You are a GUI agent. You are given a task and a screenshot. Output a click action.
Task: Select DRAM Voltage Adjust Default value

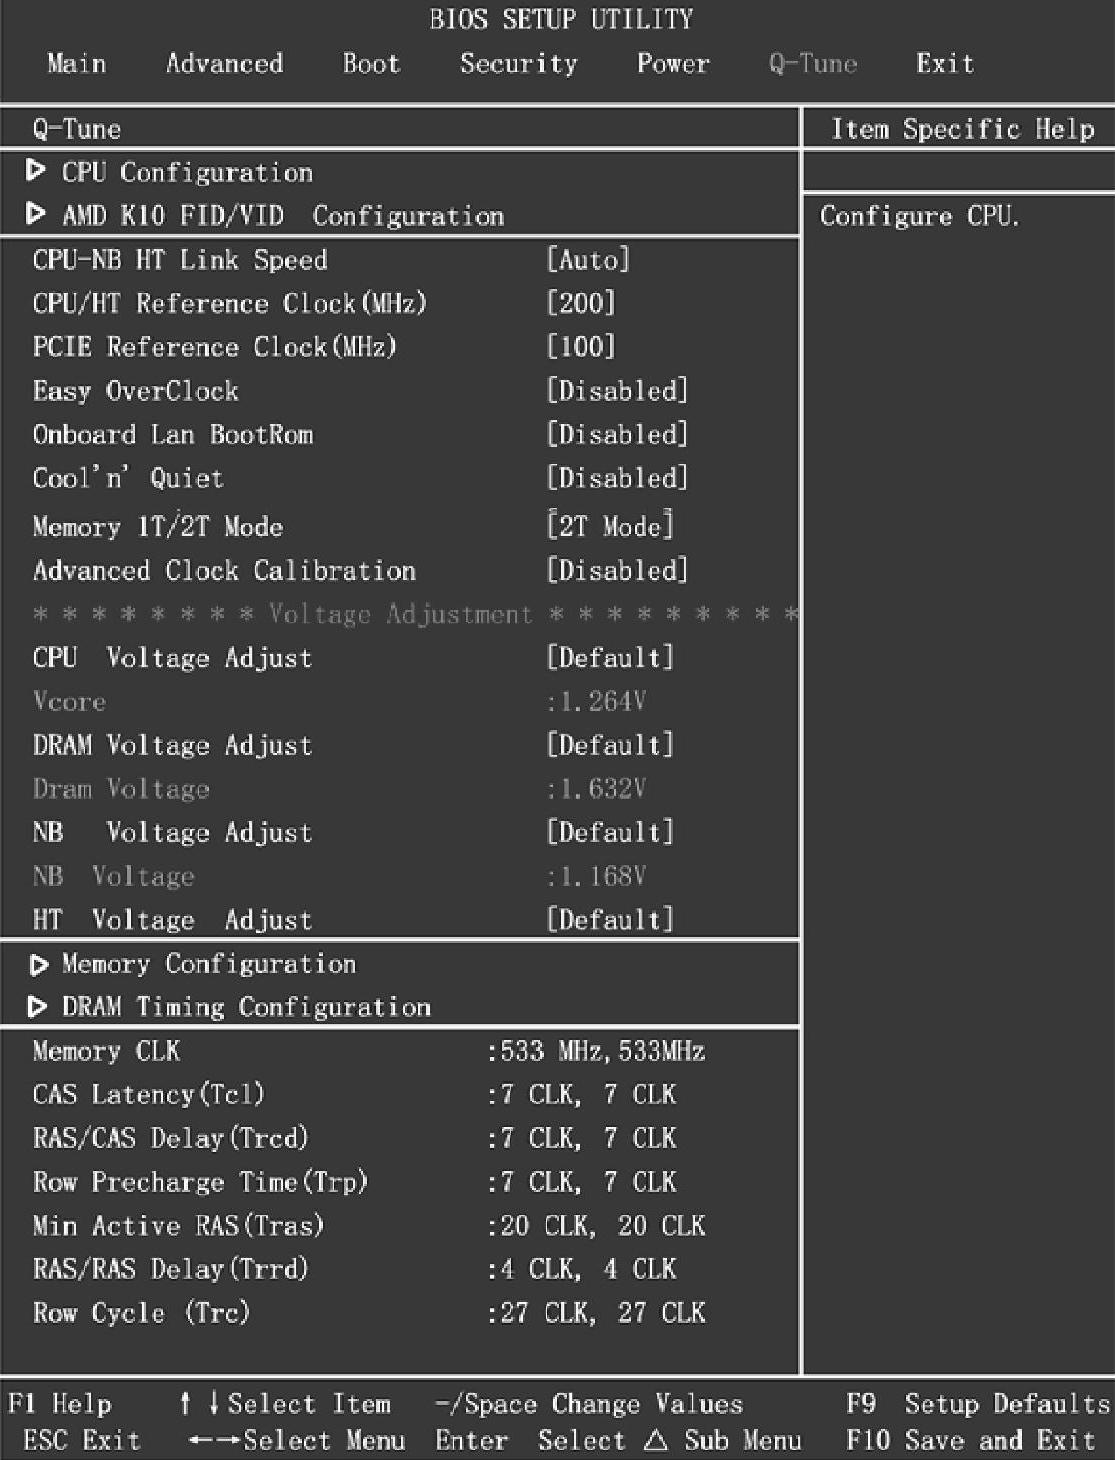(x=610, y=745)
